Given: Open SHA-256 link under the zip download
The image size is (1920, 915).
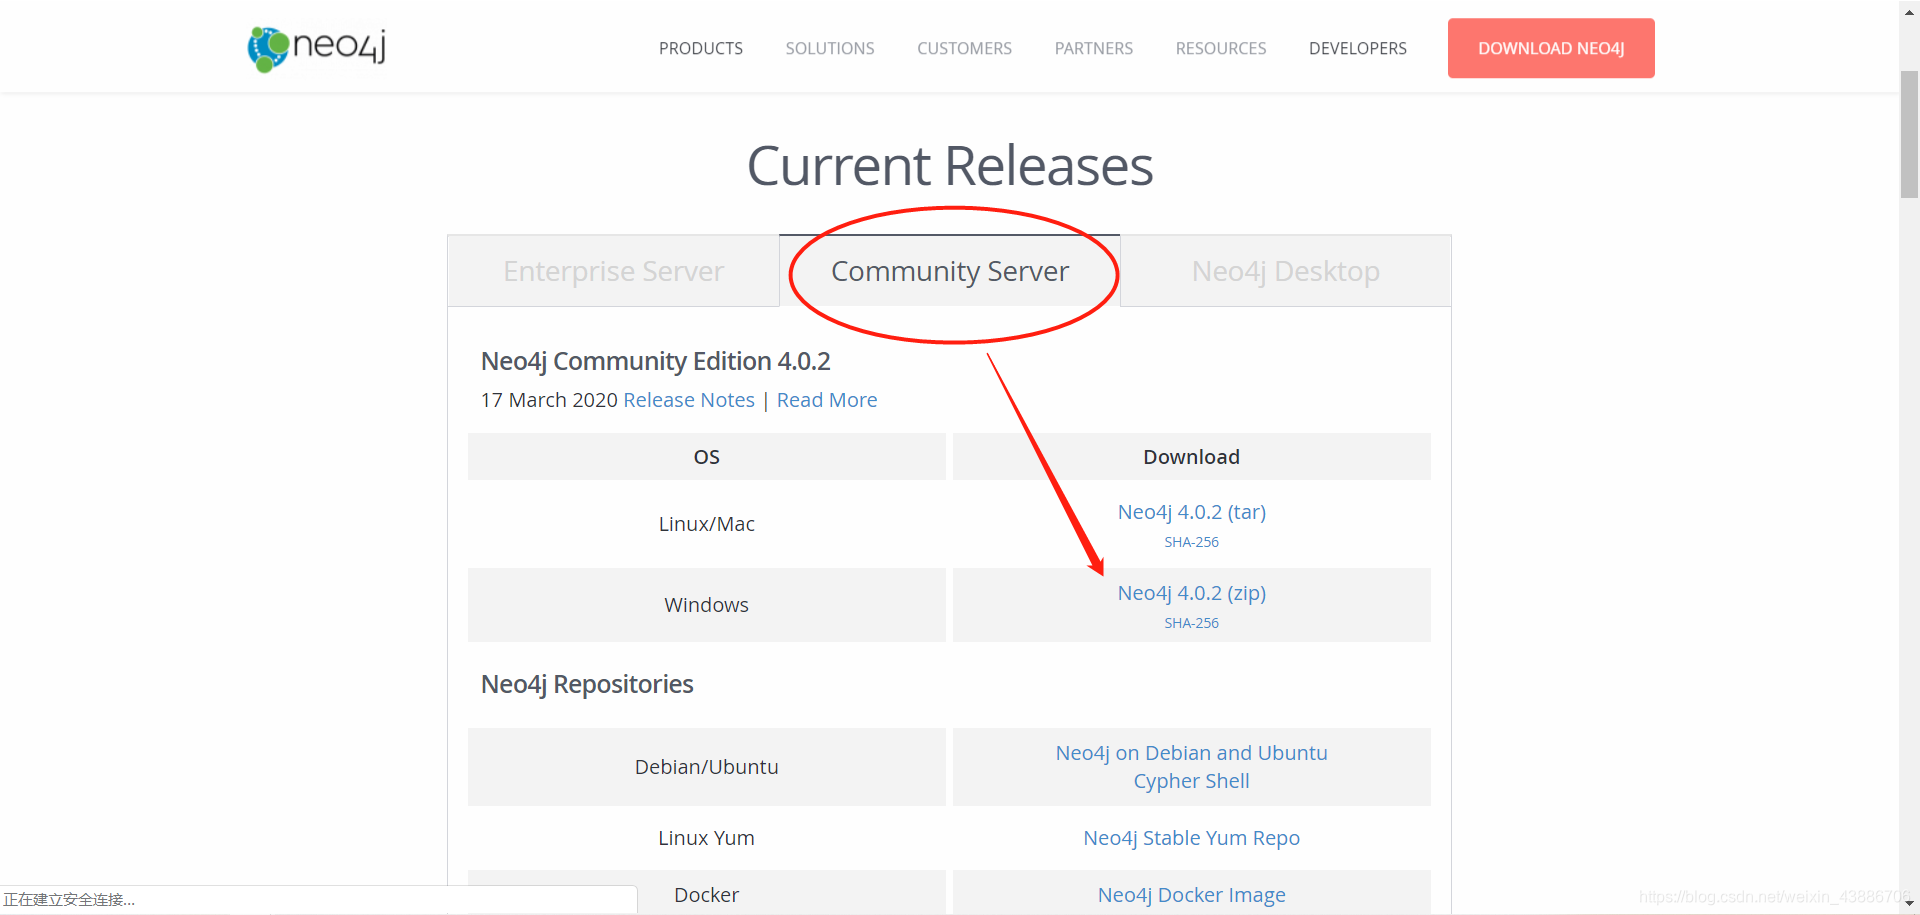Looking at the screenshot, I should (x=1191, y=623).
